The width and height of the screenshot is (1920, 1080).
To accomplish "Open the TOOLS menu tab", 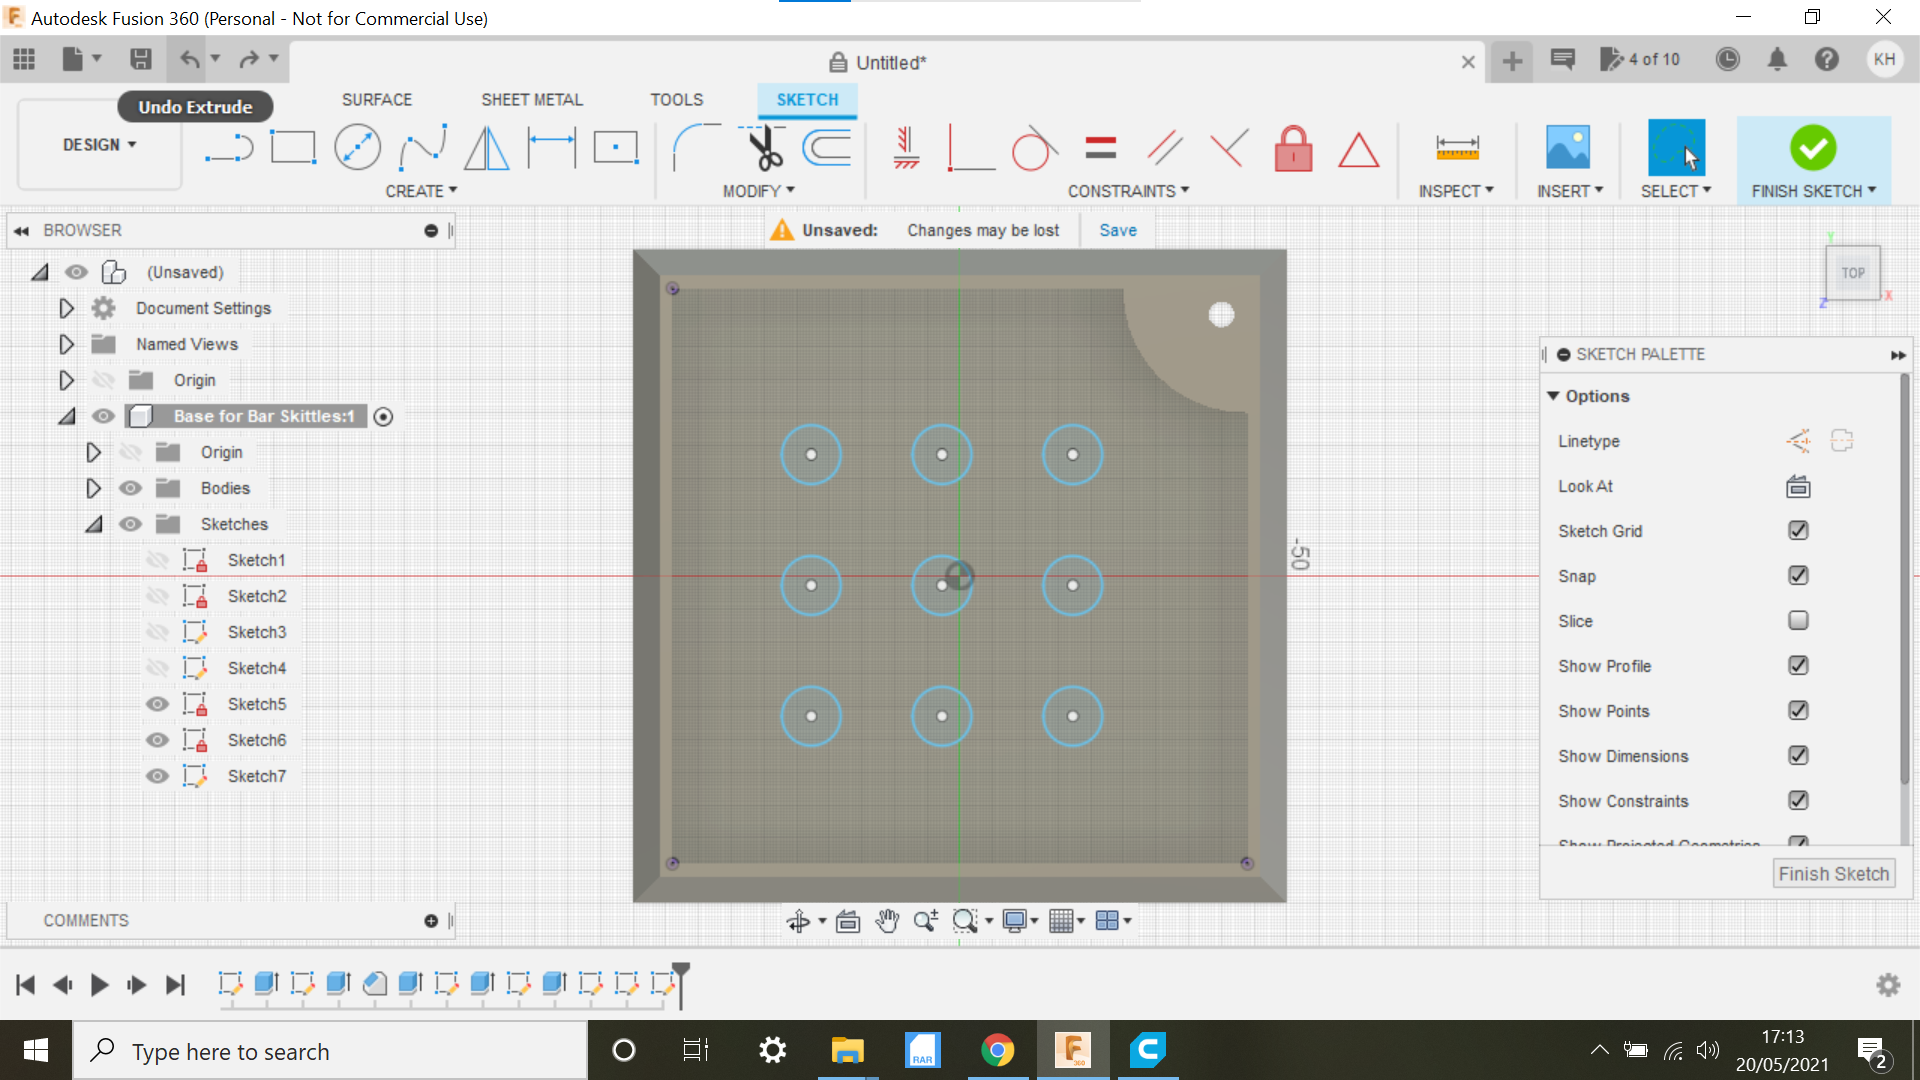I will [x=676, y=98].
